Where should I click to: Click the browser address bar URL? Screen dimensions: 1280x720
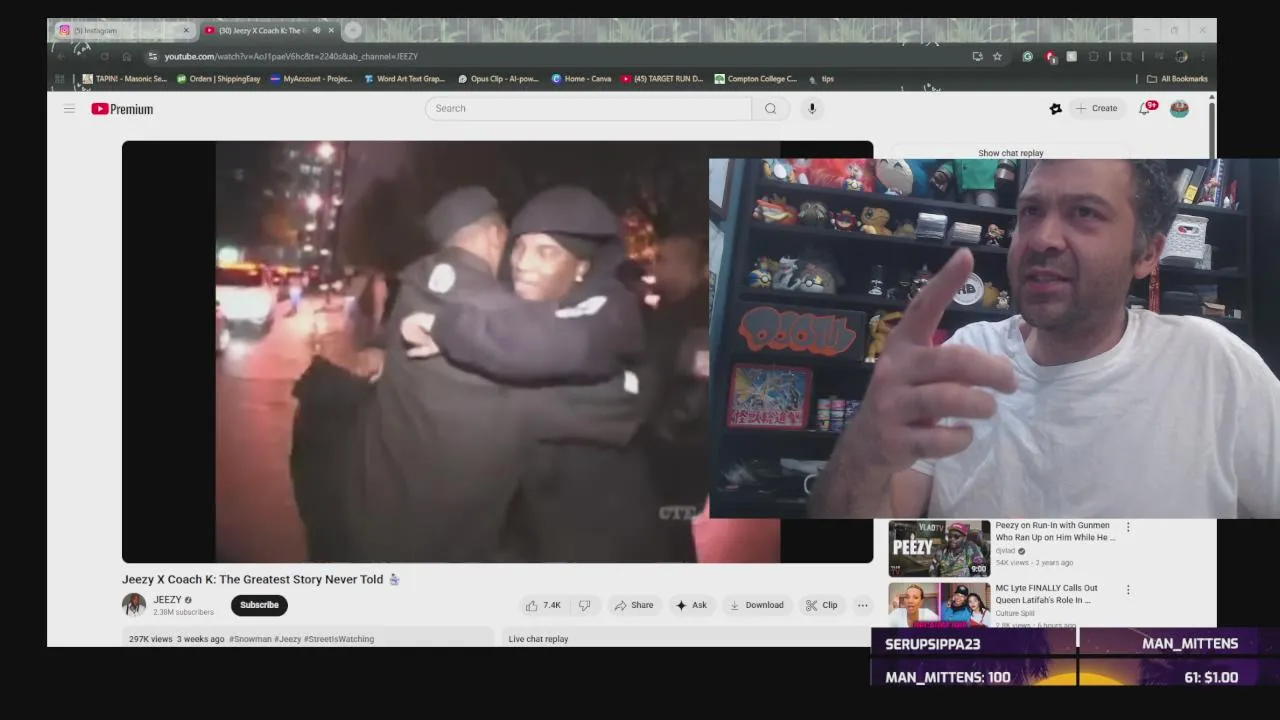click(x=291, y=56)
